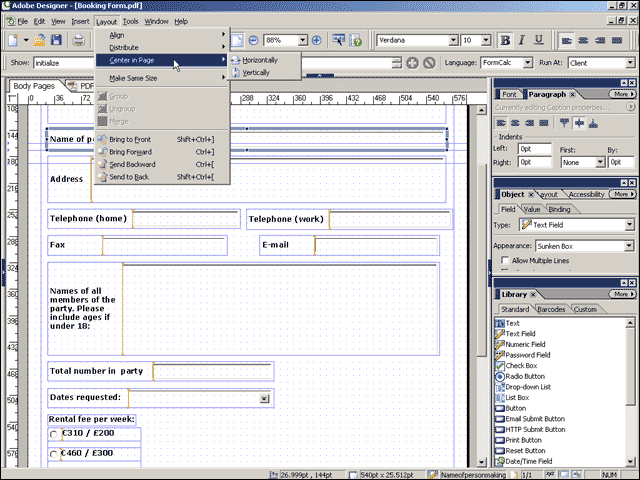The image size is (640, 480).
Task: Switch to the Value tab
Action: [x=531, y=209]
